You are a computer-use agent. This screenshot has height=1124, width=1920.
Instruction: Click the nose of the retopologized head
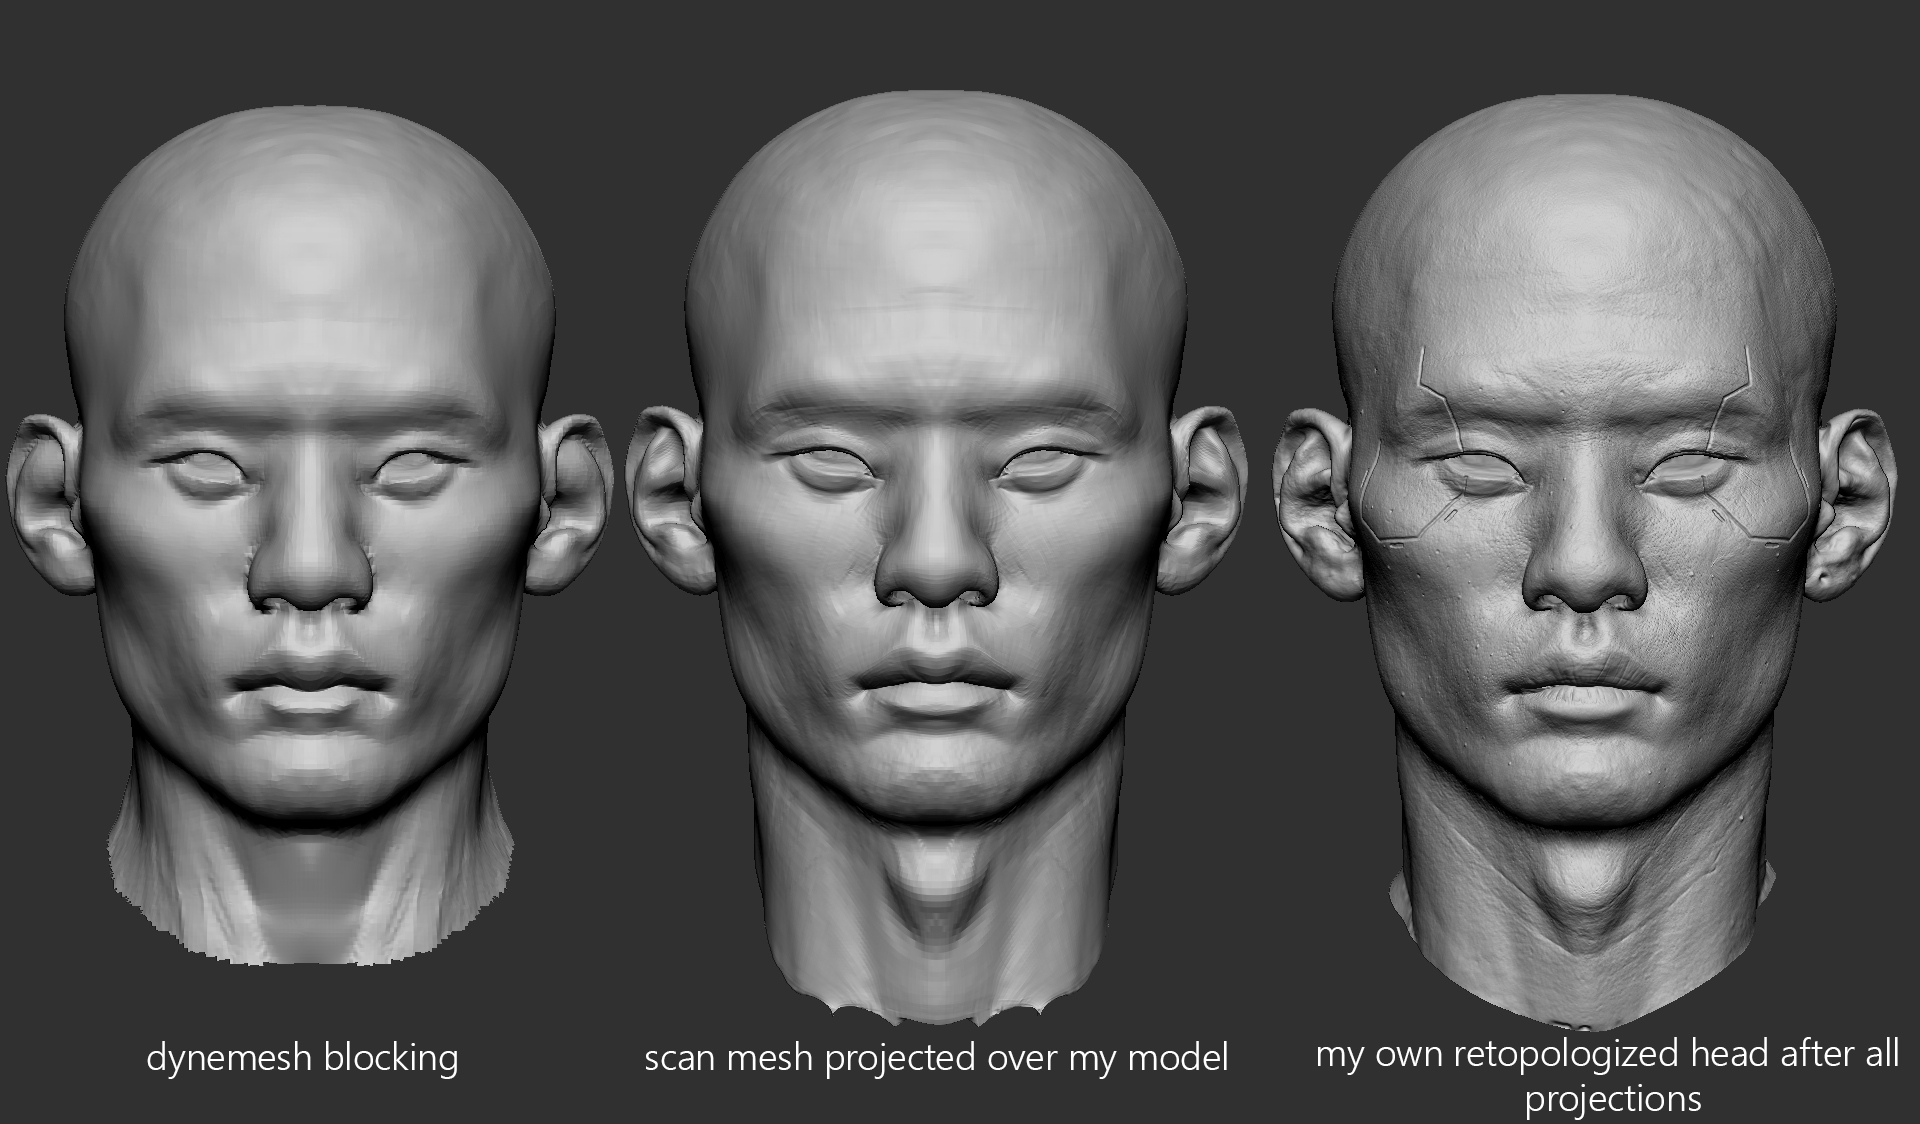pyautogui.click(x=1585, y=570)
